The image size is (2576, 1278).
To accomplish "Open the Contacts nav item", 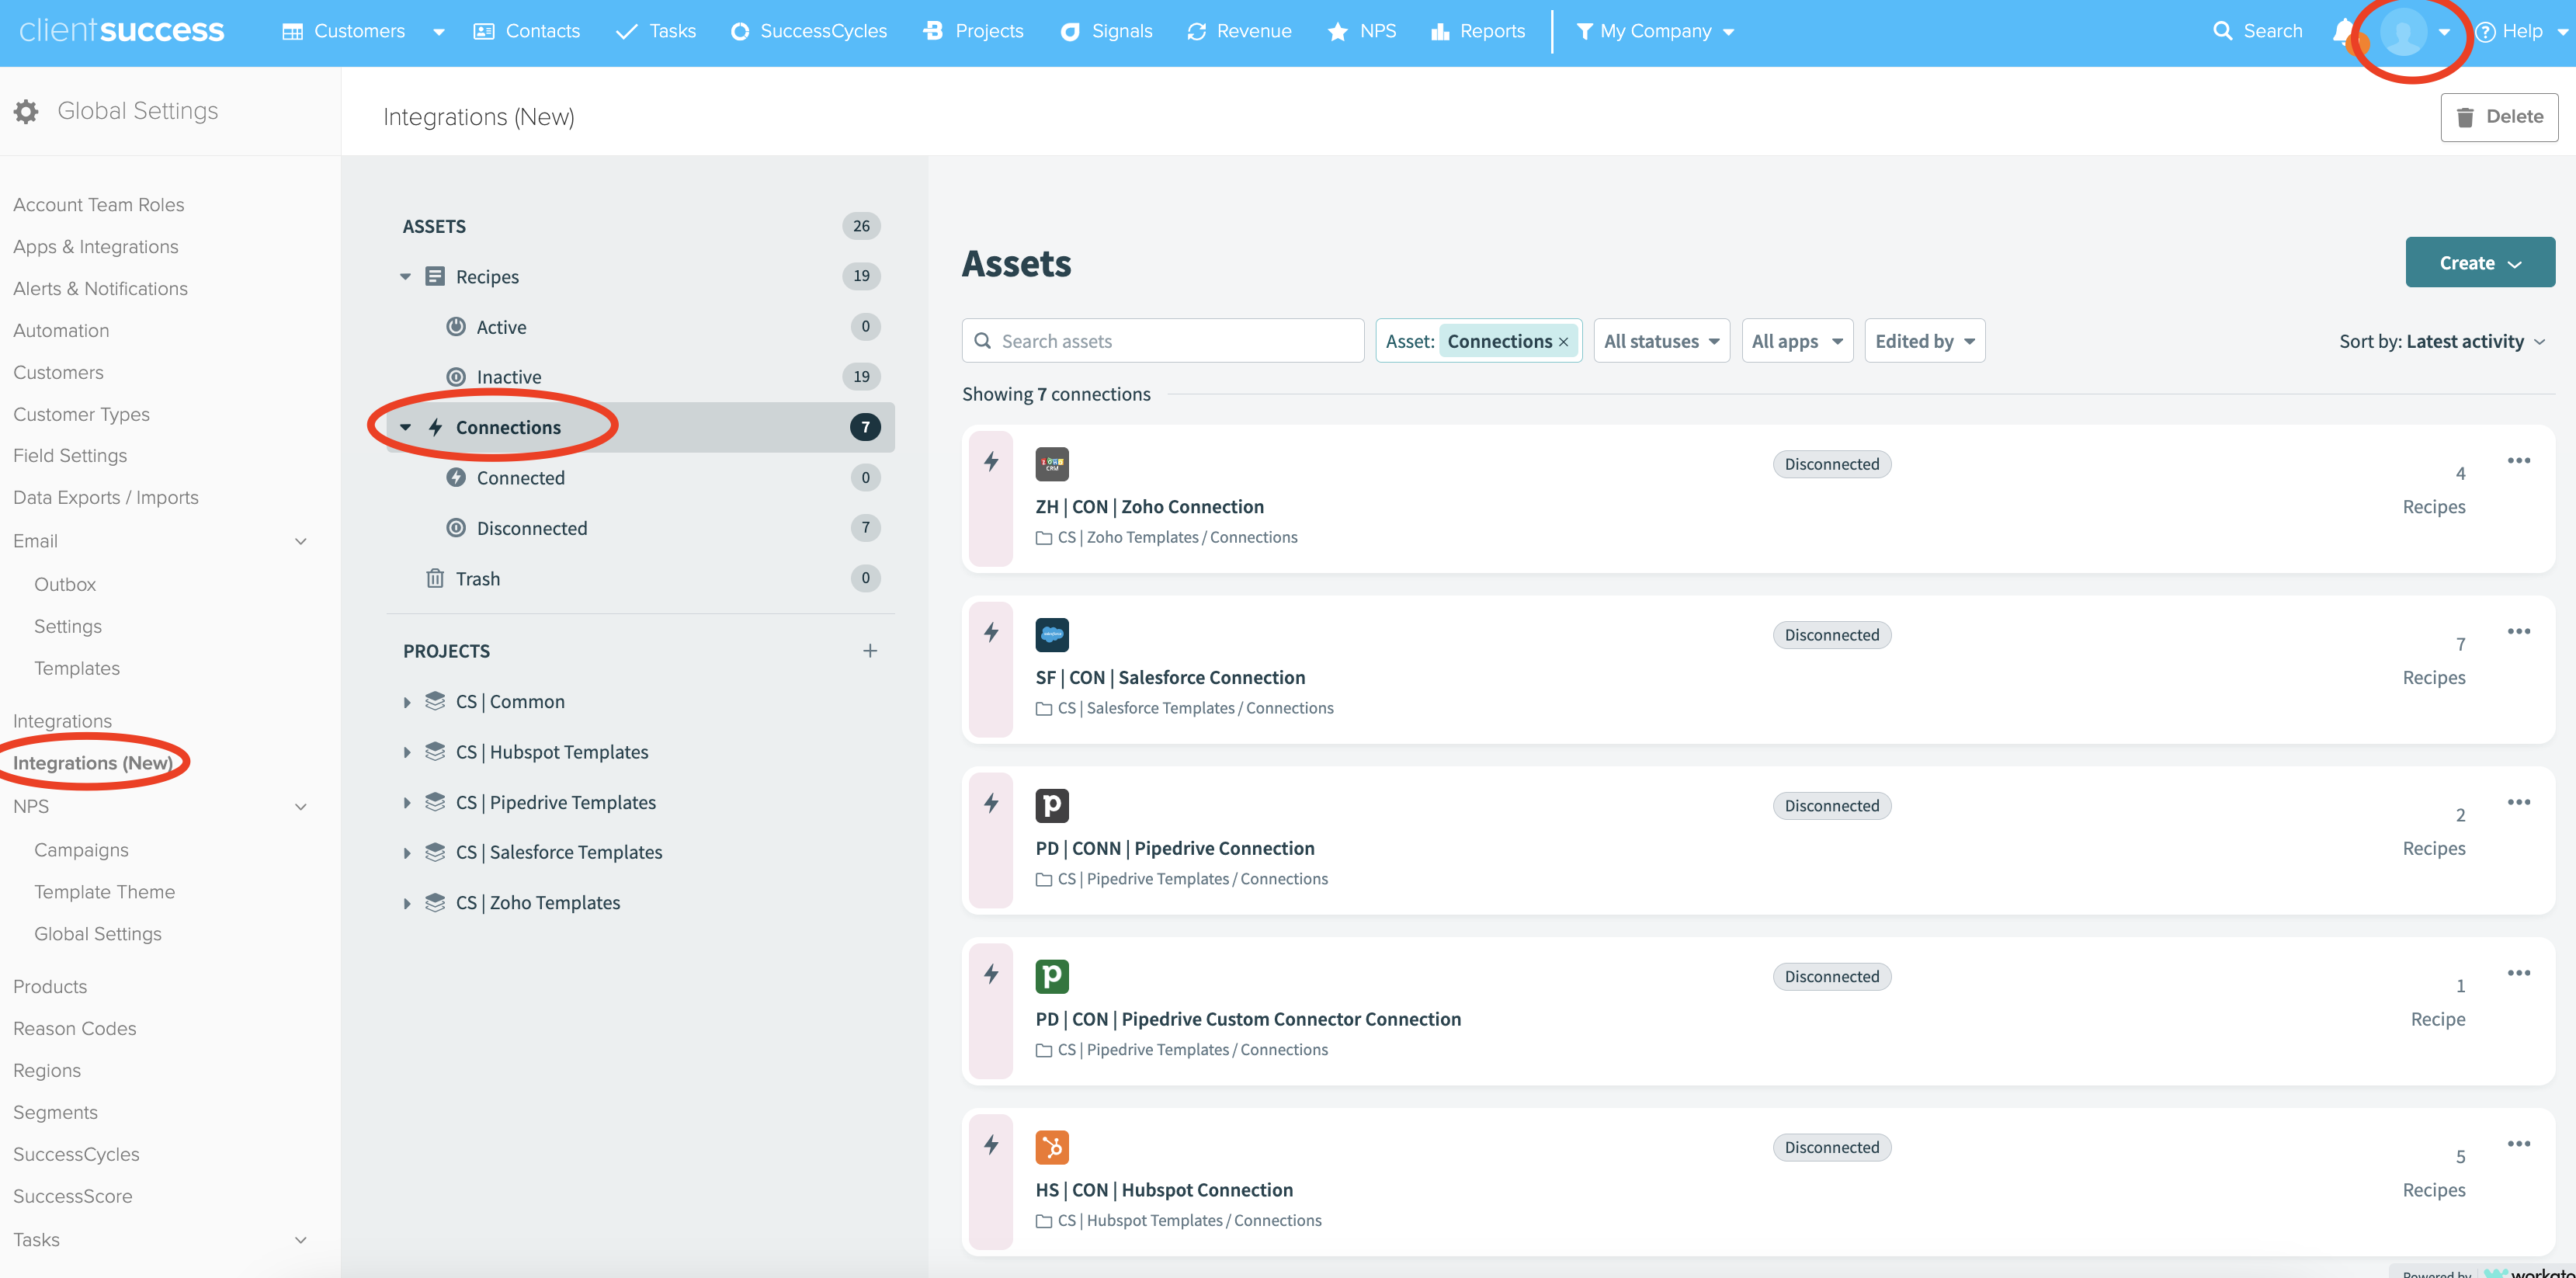I will pos(526,31).
